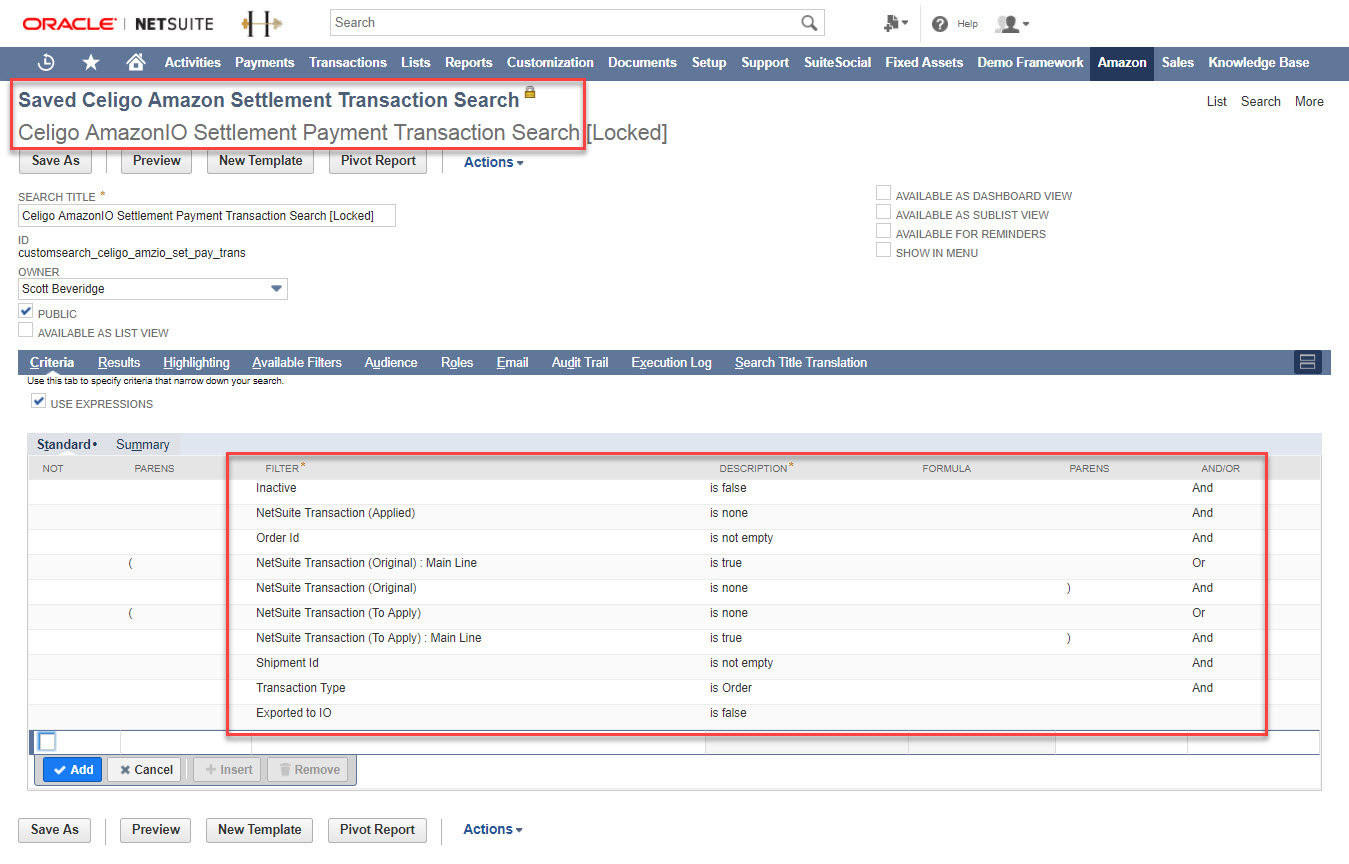
Task: Click the top Pivot Report button
Action: pyautogui.click(x=378, y=160)
